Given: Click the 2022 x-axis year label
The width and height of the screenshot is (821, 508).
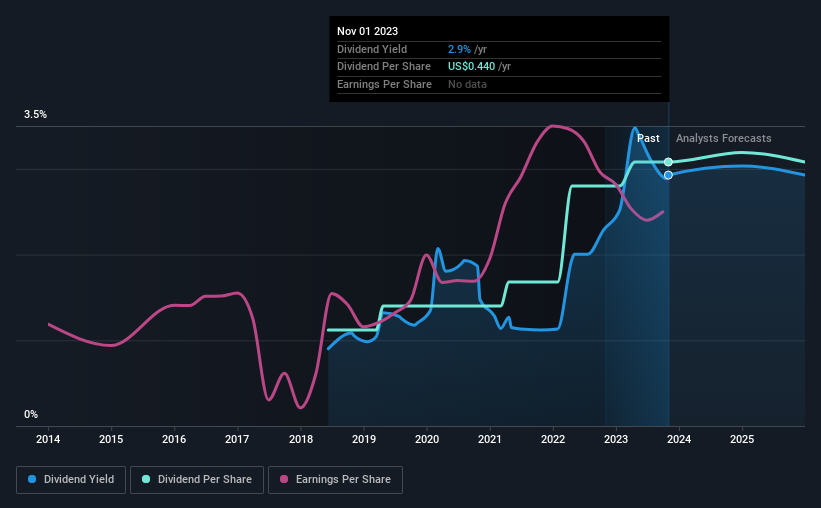Looking at the screenshot, I should [553, 439].
